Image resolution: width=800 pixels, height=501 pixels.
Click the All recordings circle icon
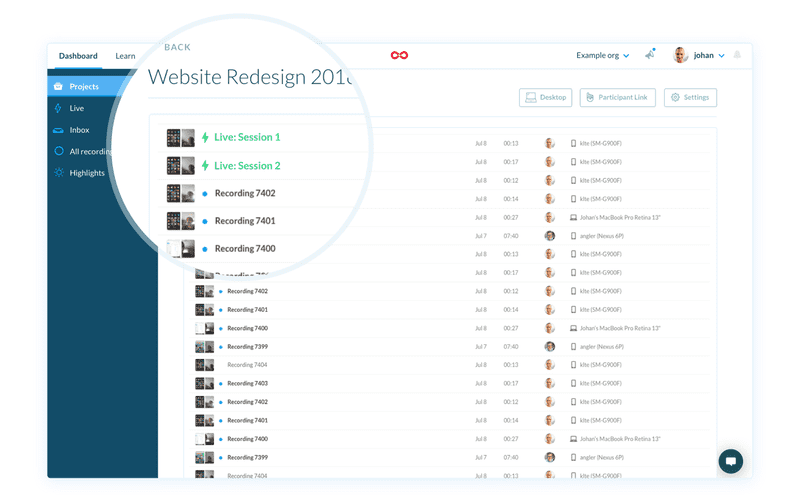(59, 151)
